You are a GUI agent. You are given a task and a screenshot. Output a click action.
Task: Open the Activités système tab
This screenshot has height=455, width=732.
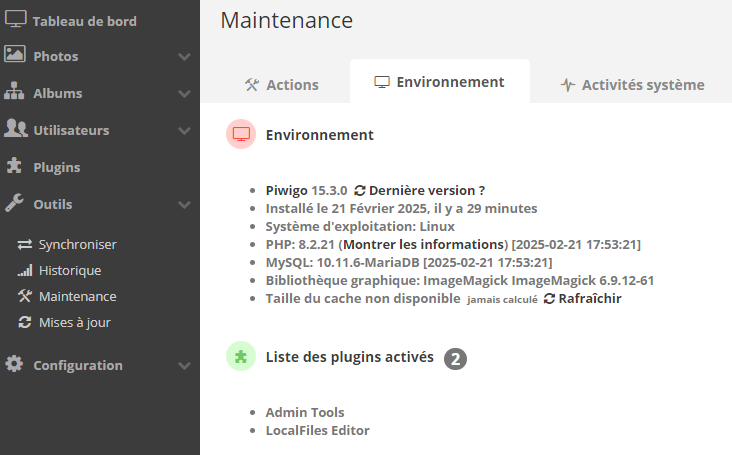coord(632,85)
